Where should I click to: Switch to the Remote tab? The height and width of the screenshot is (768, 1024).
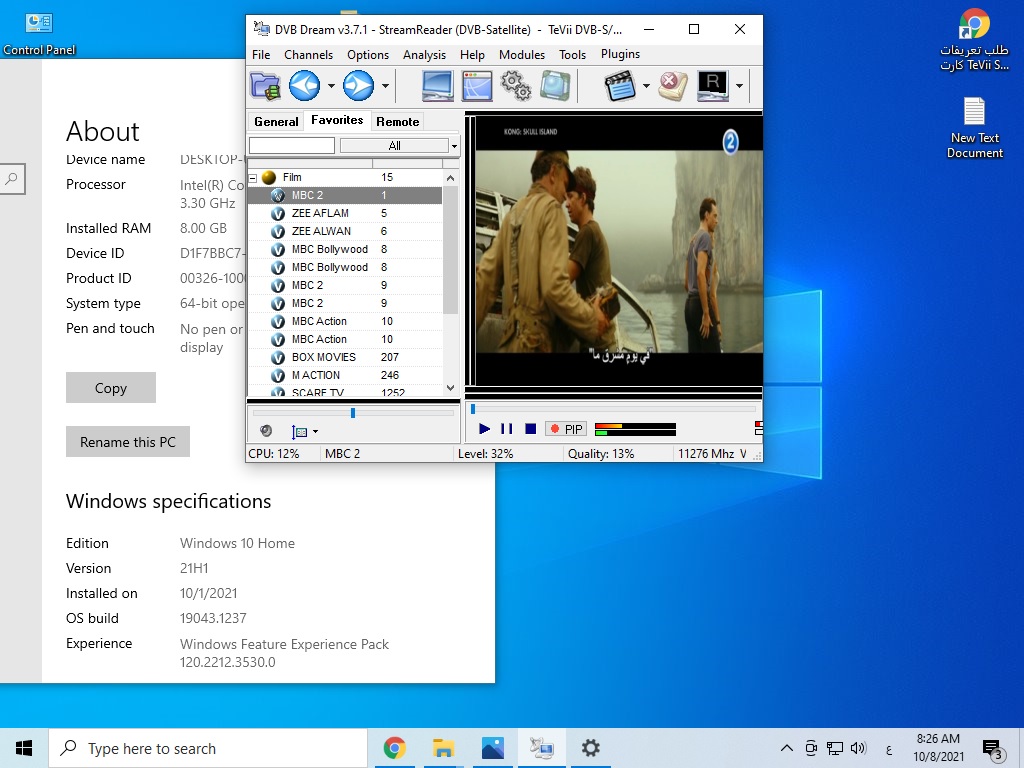pos(398,121)
